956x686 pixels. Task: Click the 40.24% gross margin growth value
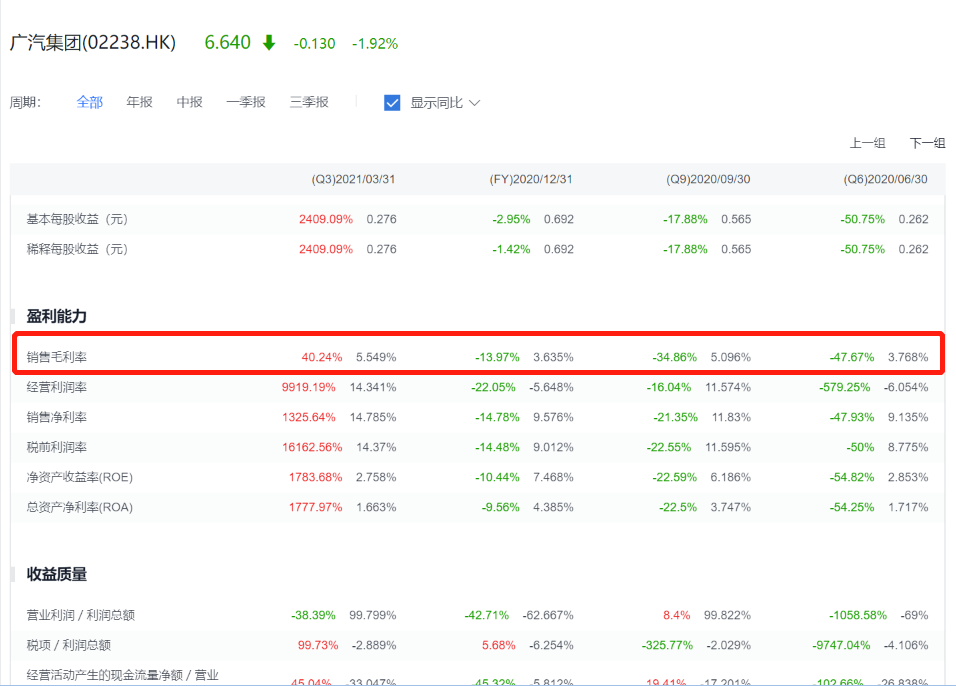click(x=322, y=357)
